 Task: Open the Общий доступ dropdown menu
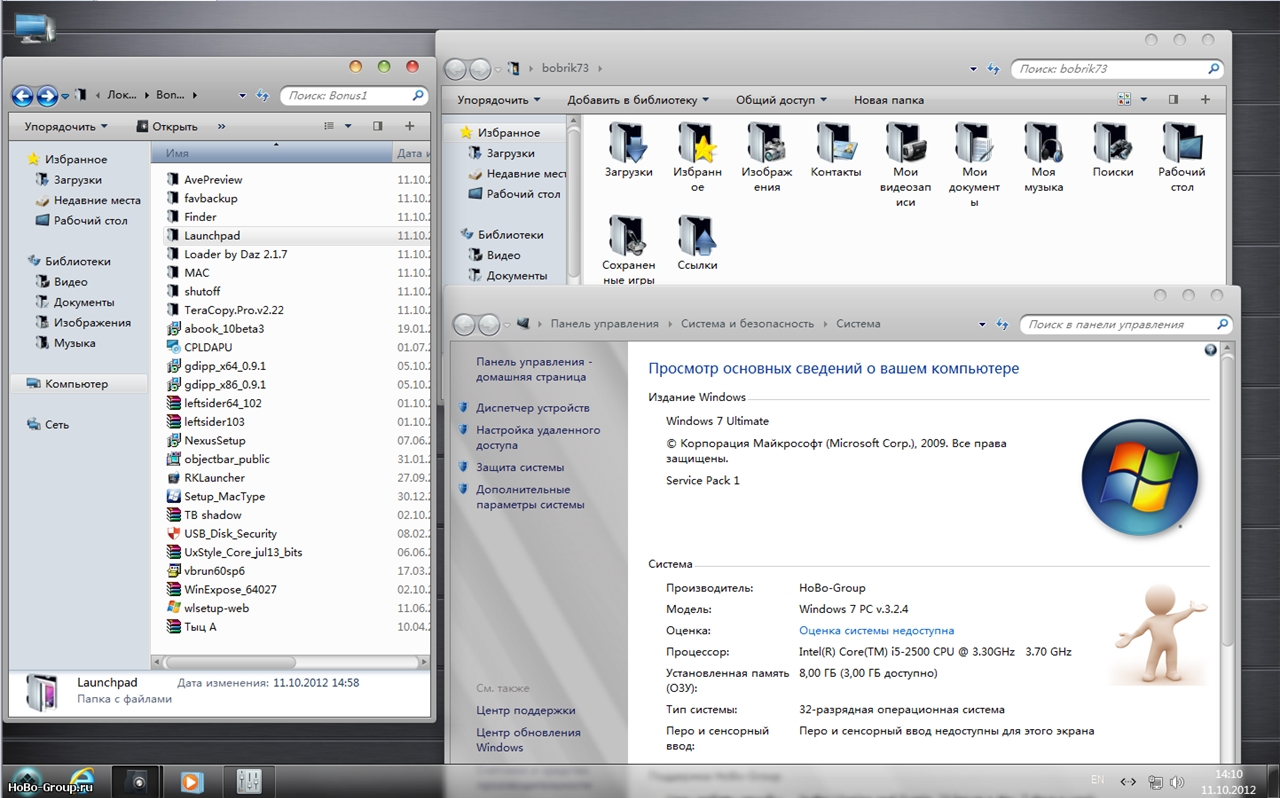(x=781, y=100)
